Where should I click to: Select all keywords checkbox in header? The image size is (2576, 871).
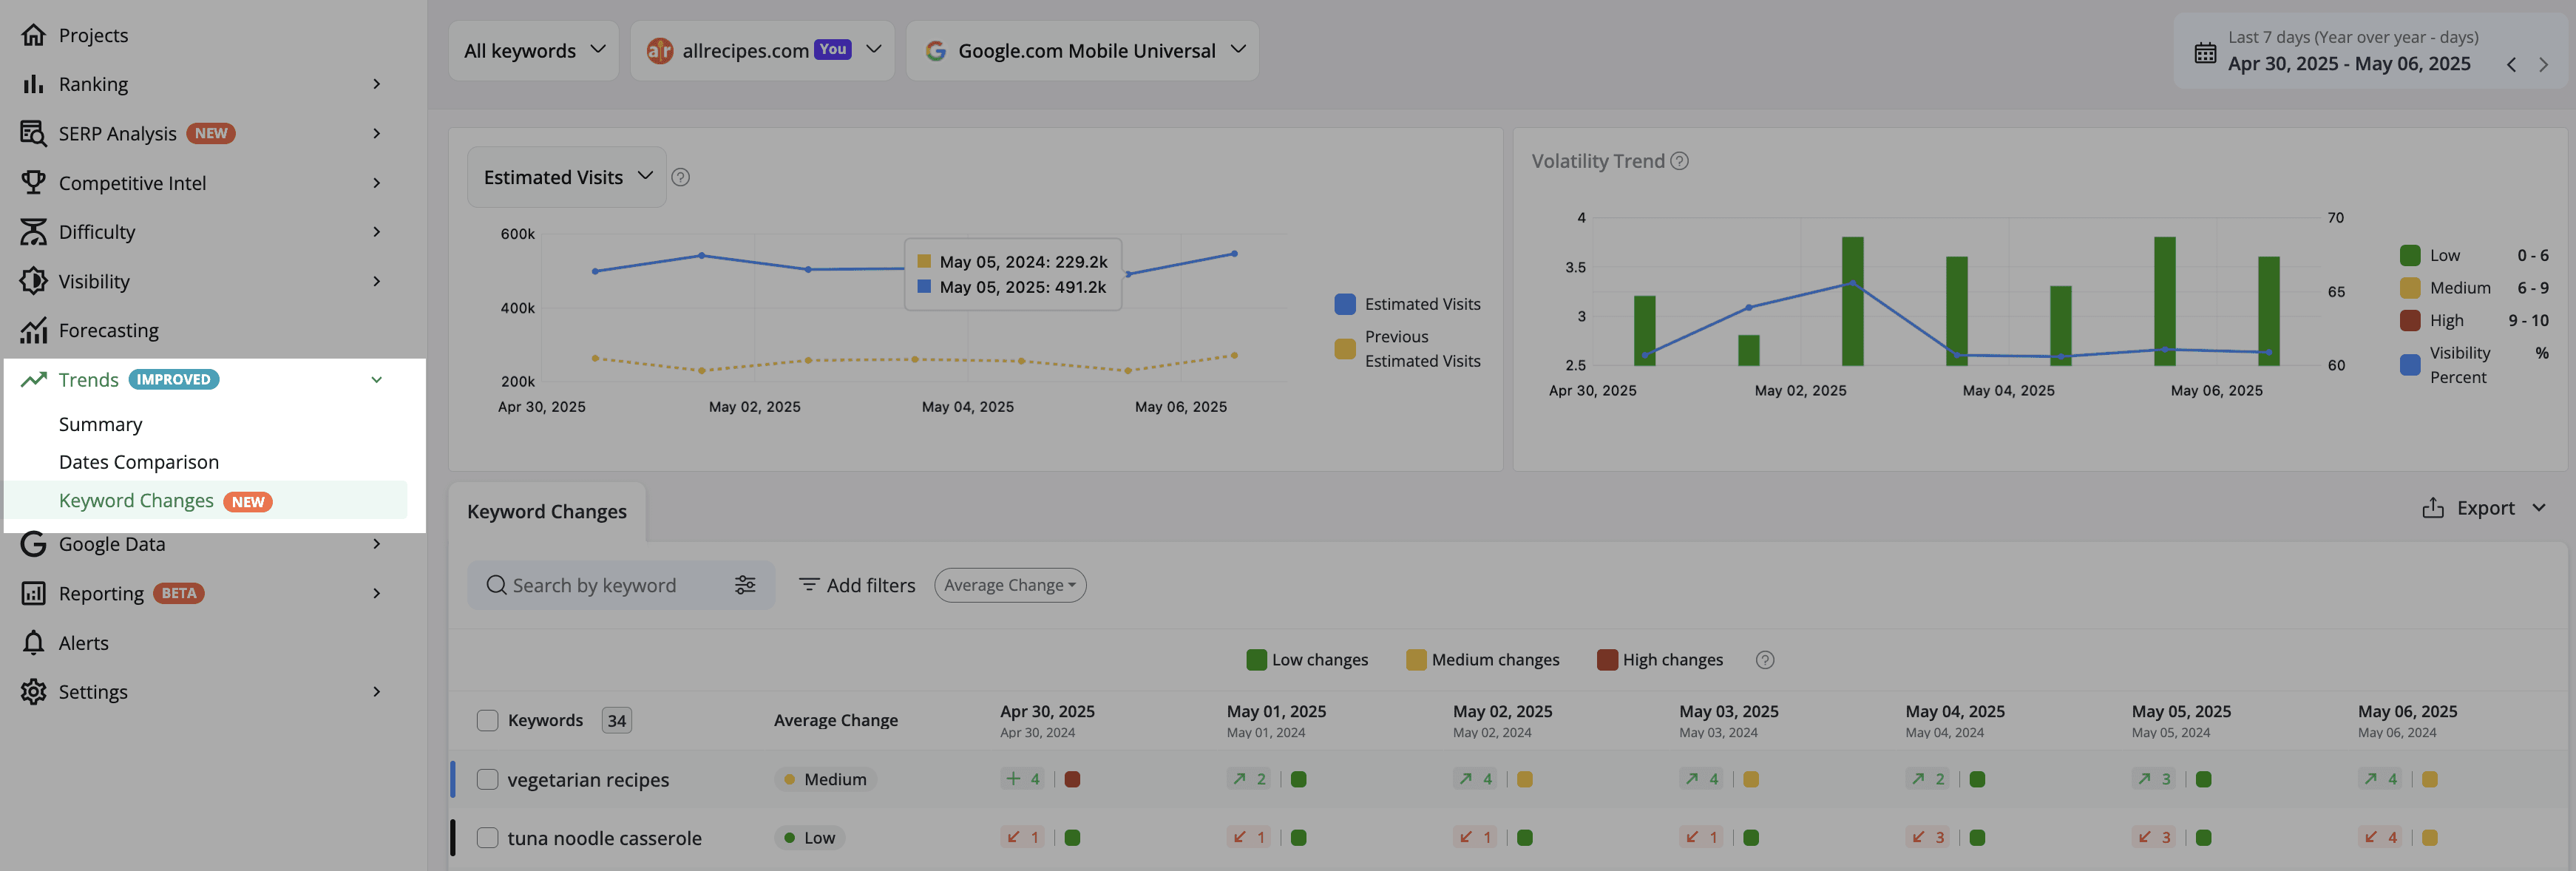click(487, 720)
